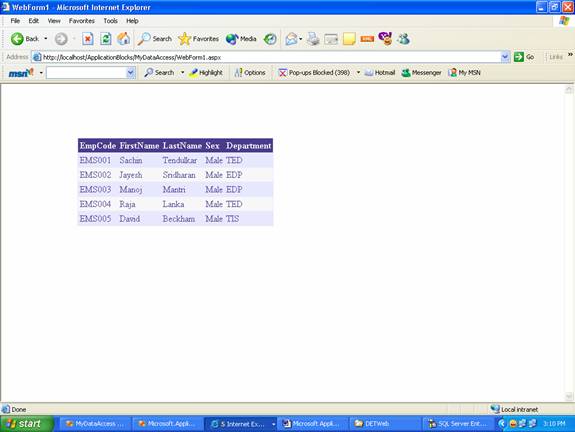
Task: Open the MSN Messenger buddy icon
Action: [x=403, y=39]
